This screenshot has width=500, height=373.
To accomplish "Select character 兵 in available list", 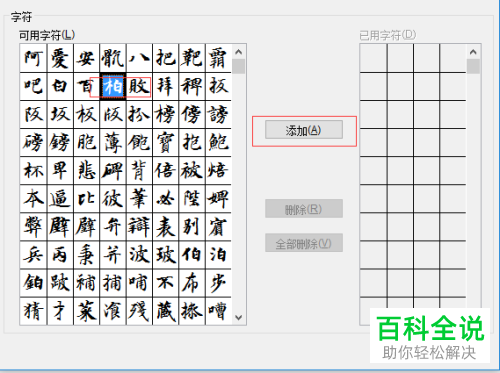I will pyautogui.click(x=33, y=255).
